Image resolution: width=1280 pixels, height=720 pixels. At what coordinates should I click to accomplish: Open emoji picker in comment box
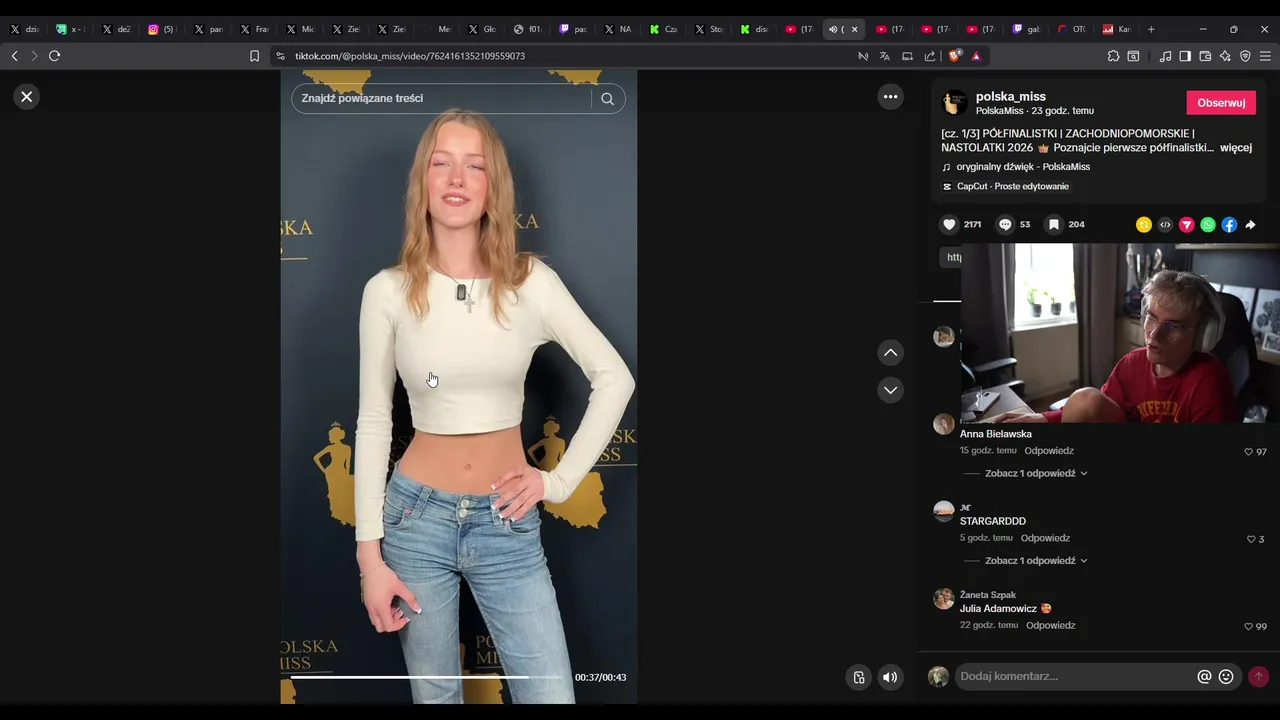coord(1226,677)
